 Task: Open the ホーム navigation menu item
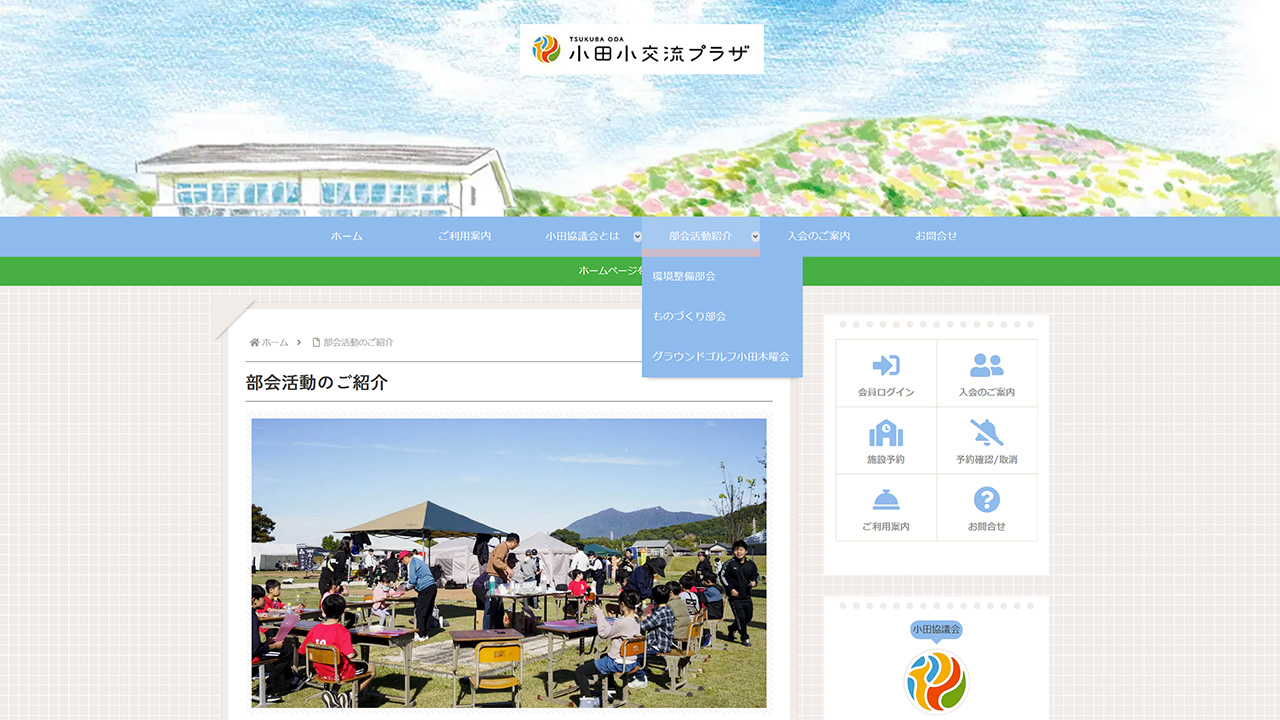pos(345,236)
